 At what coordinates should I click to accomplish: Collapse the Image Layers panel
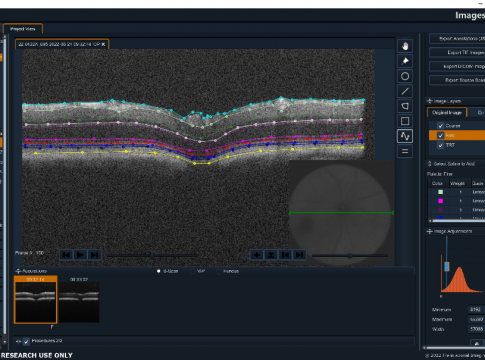click(430, 101)
